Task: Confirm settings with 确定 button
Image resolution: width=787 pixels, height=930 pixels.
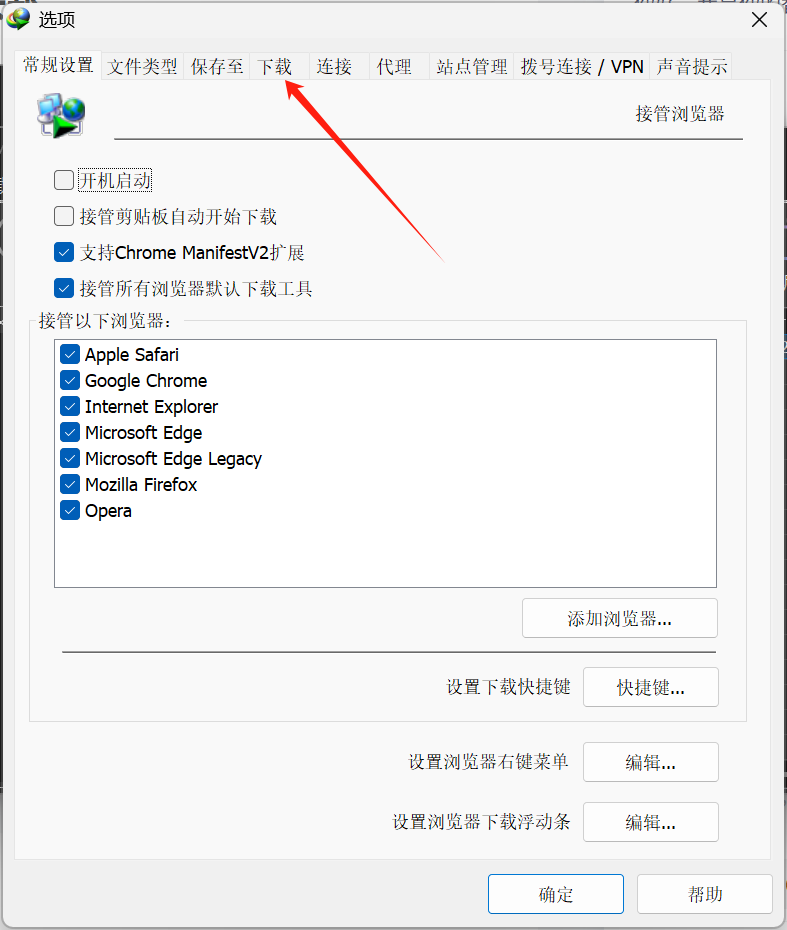Action: [556, 894]
